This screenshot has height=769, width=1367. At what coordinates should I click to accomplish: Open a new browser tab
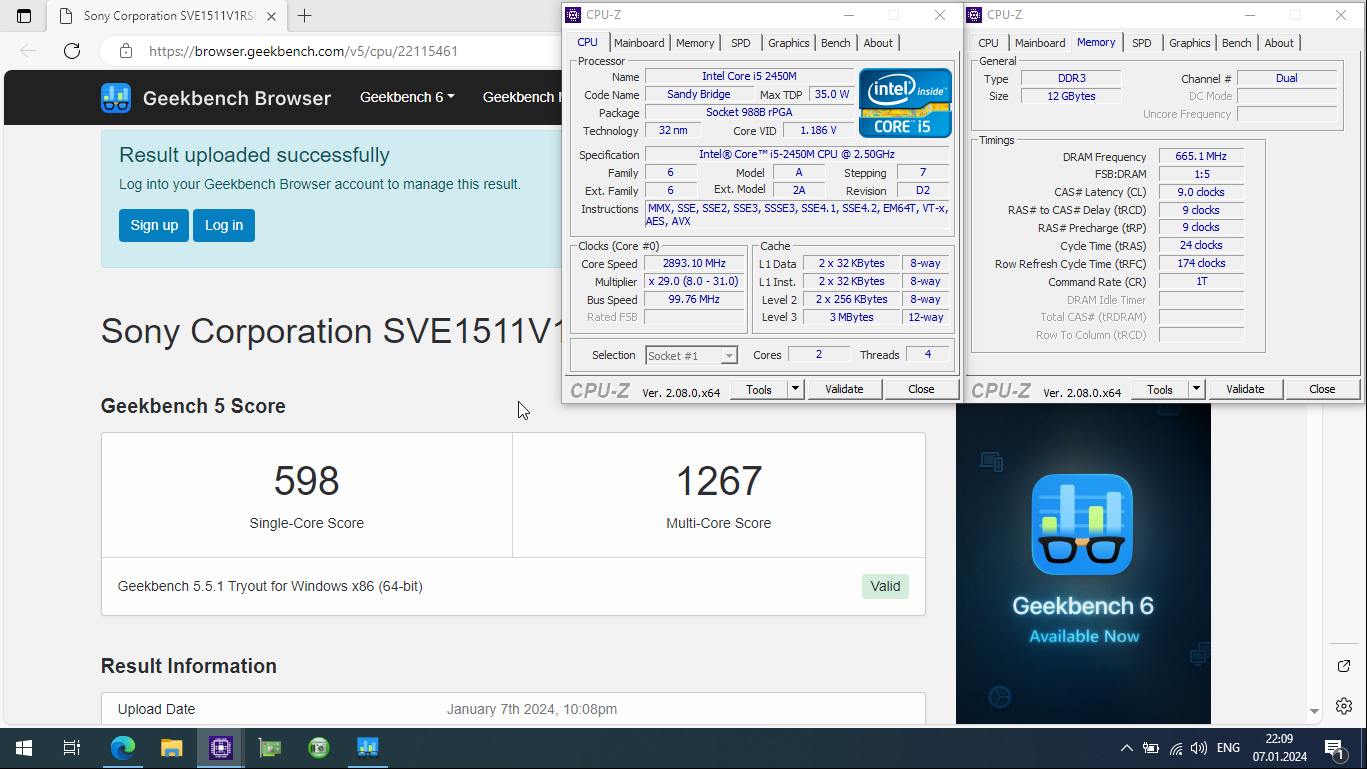[305, 16]
